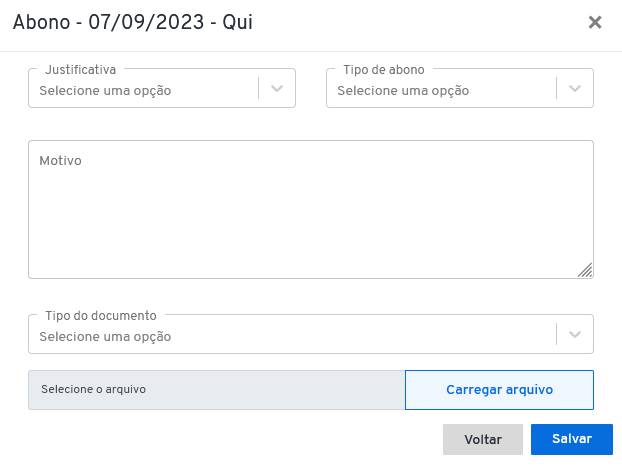Click the Tipo de abono field label
Image resolution: width=622 pixels, height=466 pixels.
(384, 70)
